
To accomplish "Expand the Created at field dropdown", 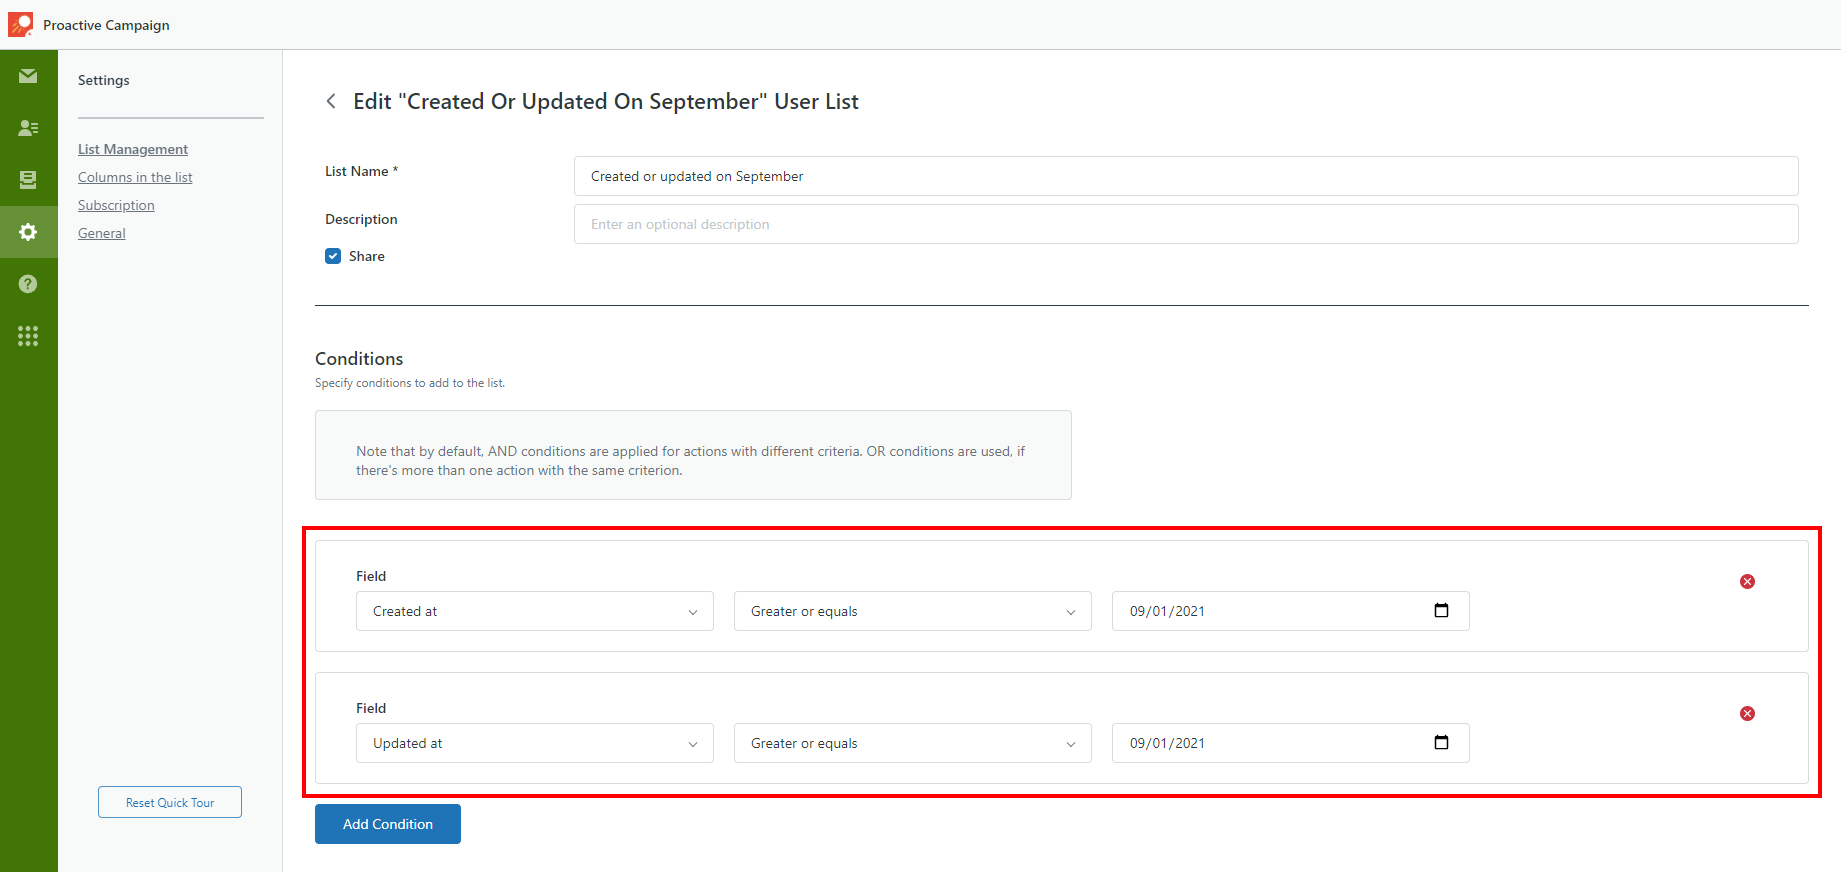I will pyautogui.click(x=535, y=611).
